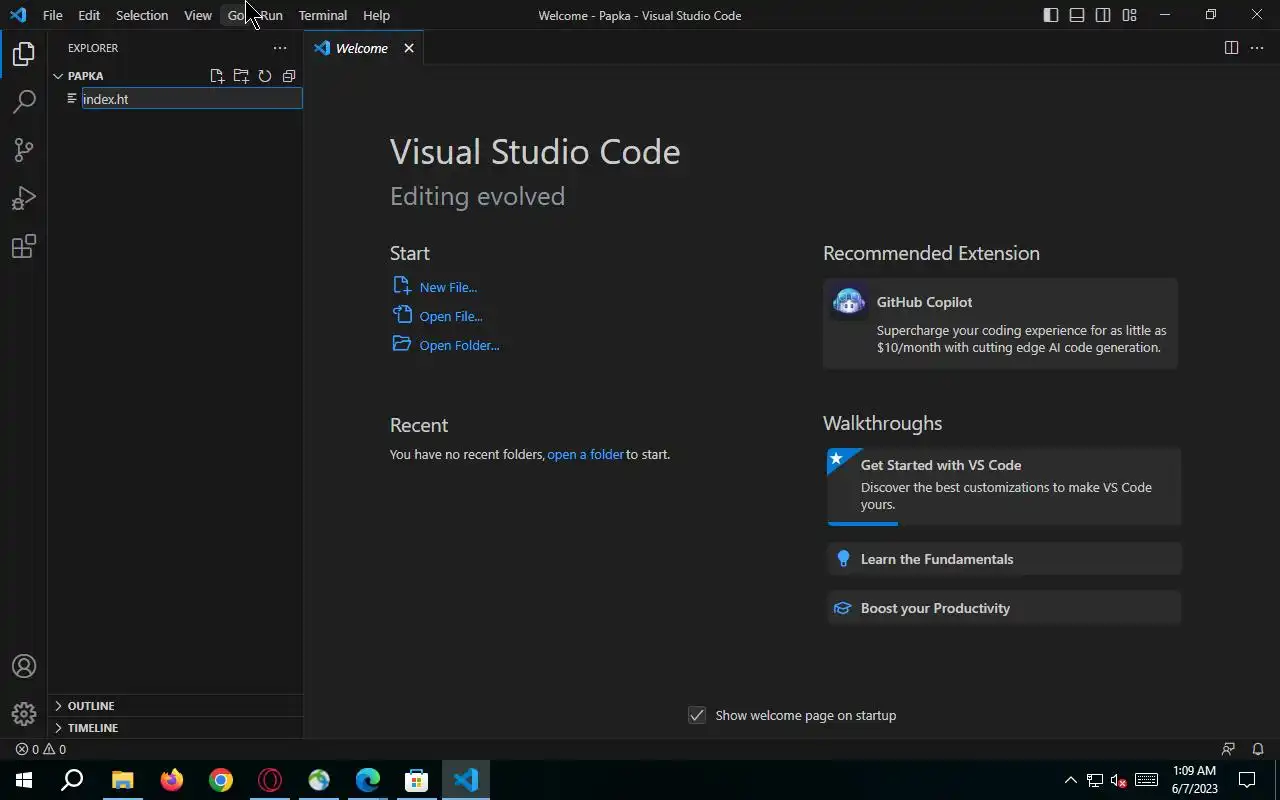
Task: Open the touch keyboard tray icon
Action: click(1146, 780)
